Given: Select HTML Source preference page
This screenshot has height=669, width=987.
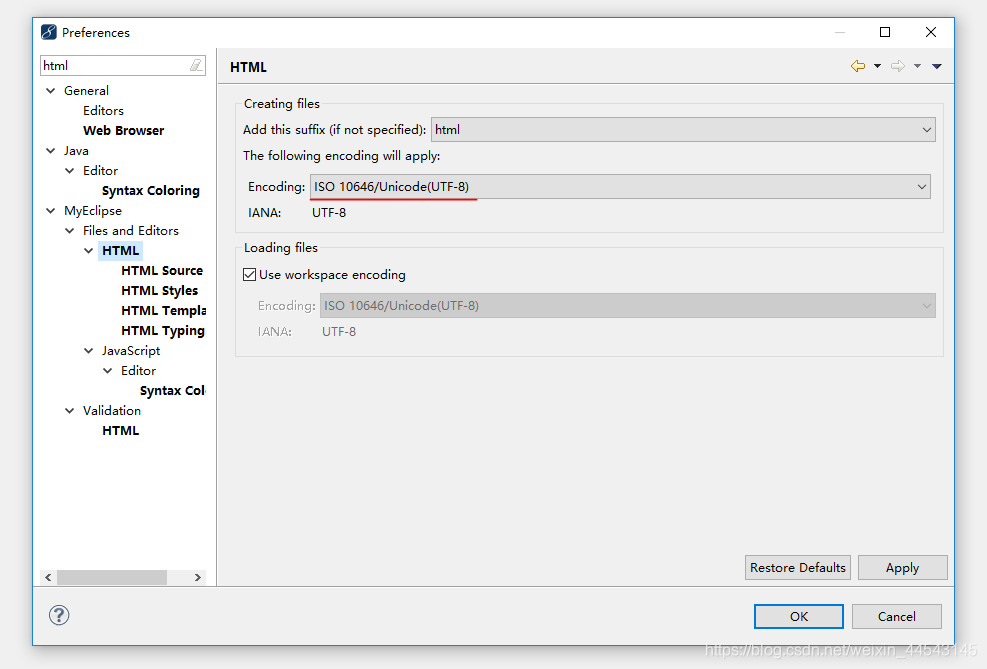Looking at the screenshot, I should (x=162, y=271).
